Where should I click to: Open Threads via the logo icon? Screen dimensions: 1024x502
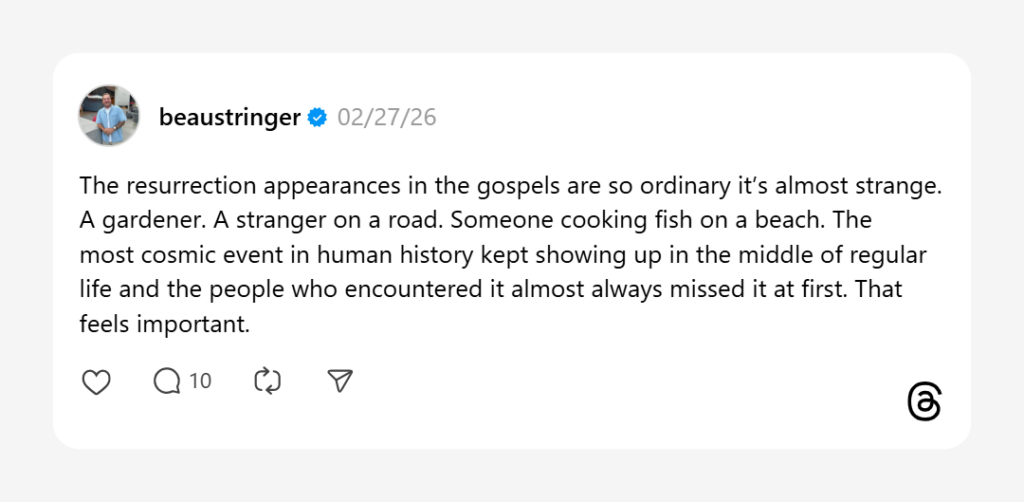pyautogui.click(x=924, y=402)
